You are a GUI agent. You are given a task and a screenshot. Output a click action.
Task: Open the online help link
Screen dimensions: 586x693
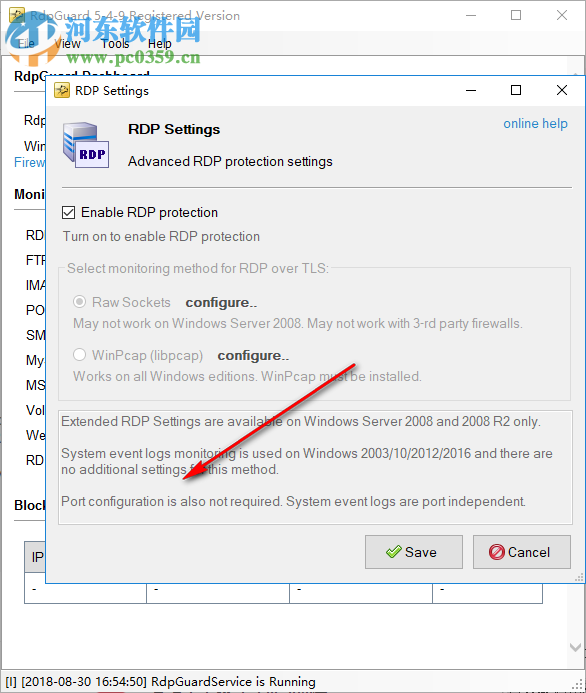tap(535, 123)
